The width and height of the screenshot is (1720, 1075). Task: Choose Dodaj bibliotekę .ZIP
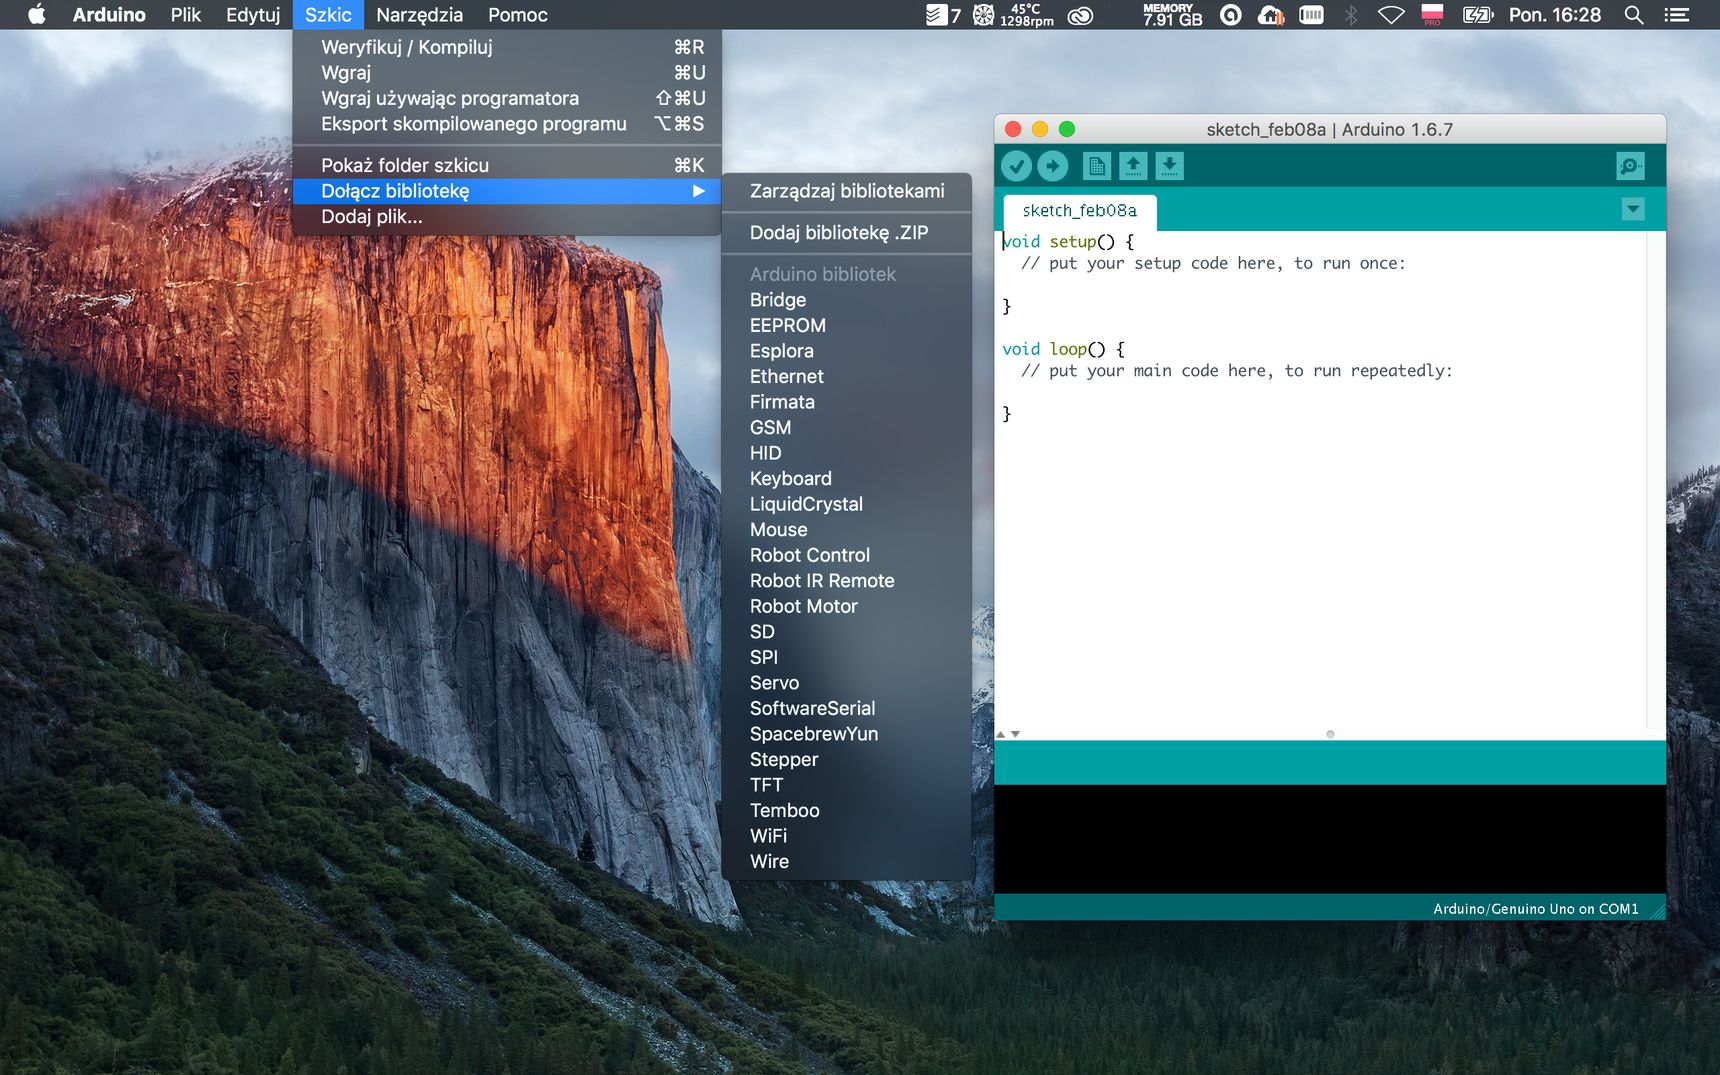[847, 233]
